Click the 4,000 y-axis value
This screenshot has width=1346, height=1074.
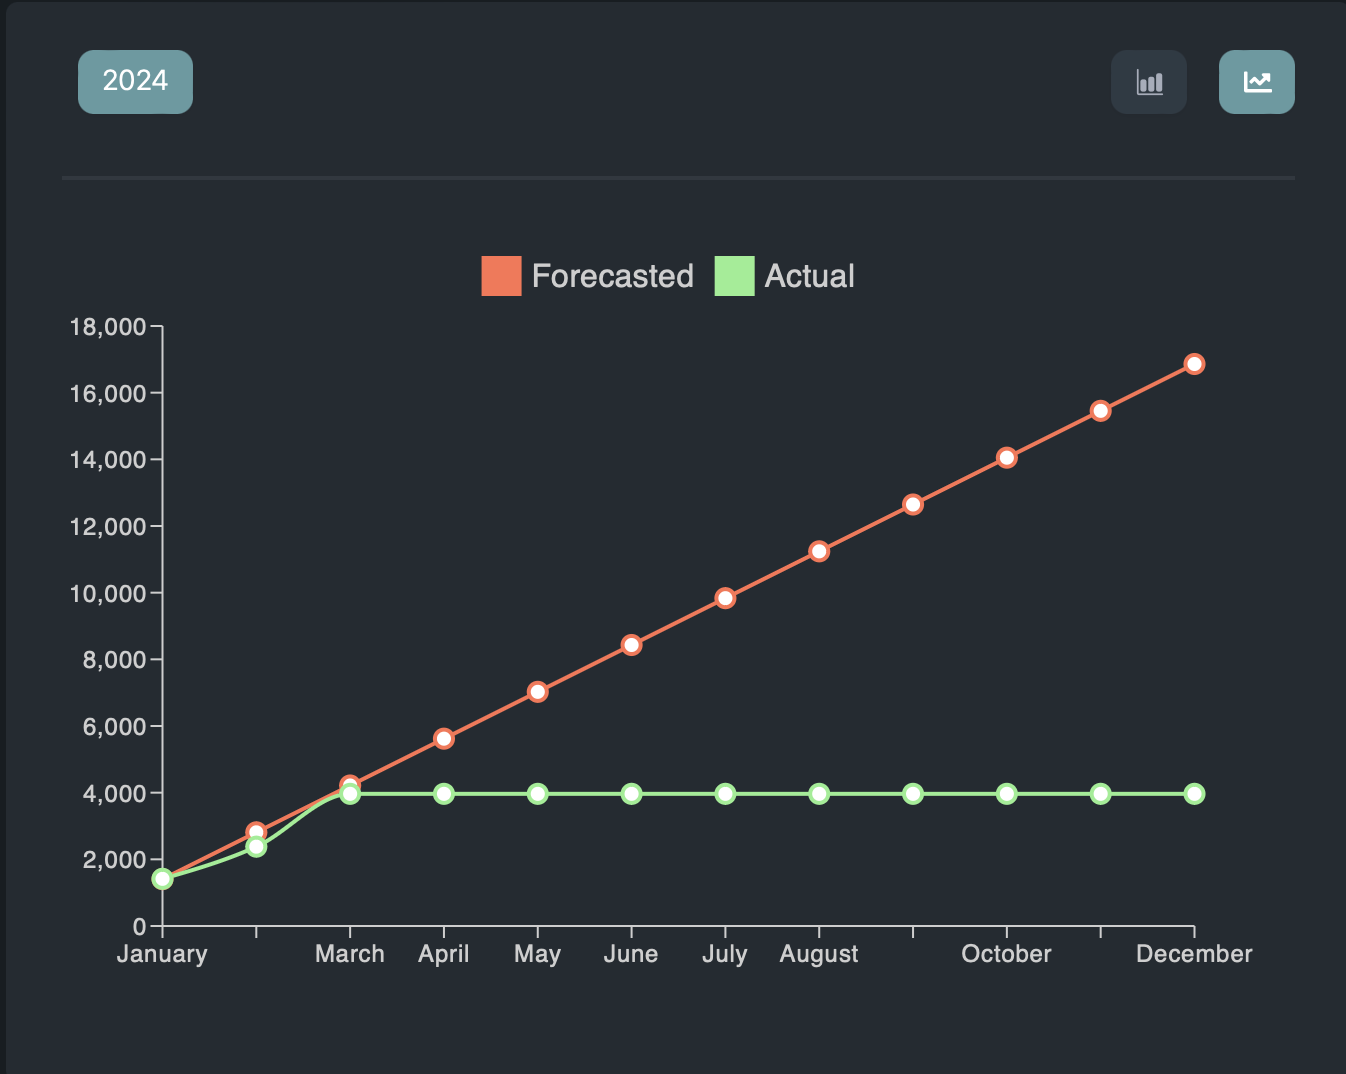coord(114,794)
